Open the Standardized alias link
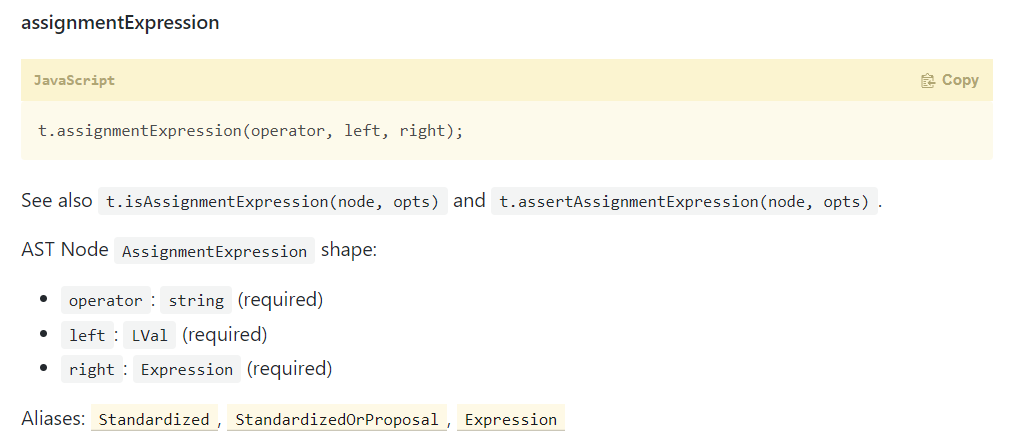The width and height of the screenshot is (1031, 448). (154, 420)
